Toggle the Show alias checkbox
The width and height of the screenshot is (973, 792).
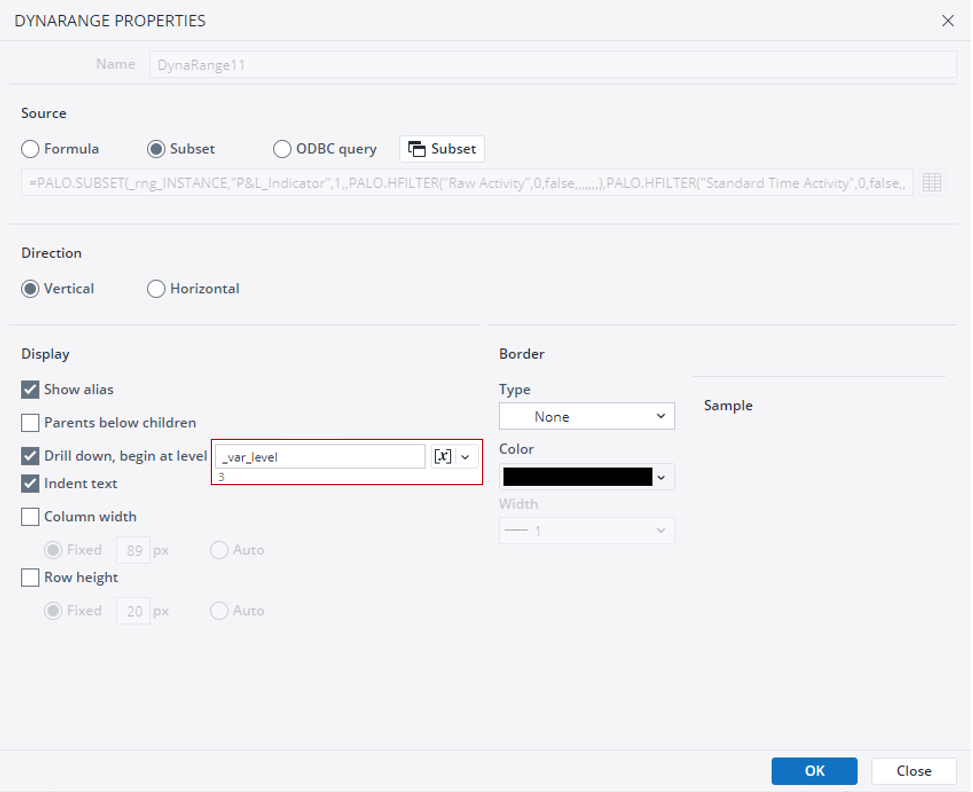[x=31, y=390]
